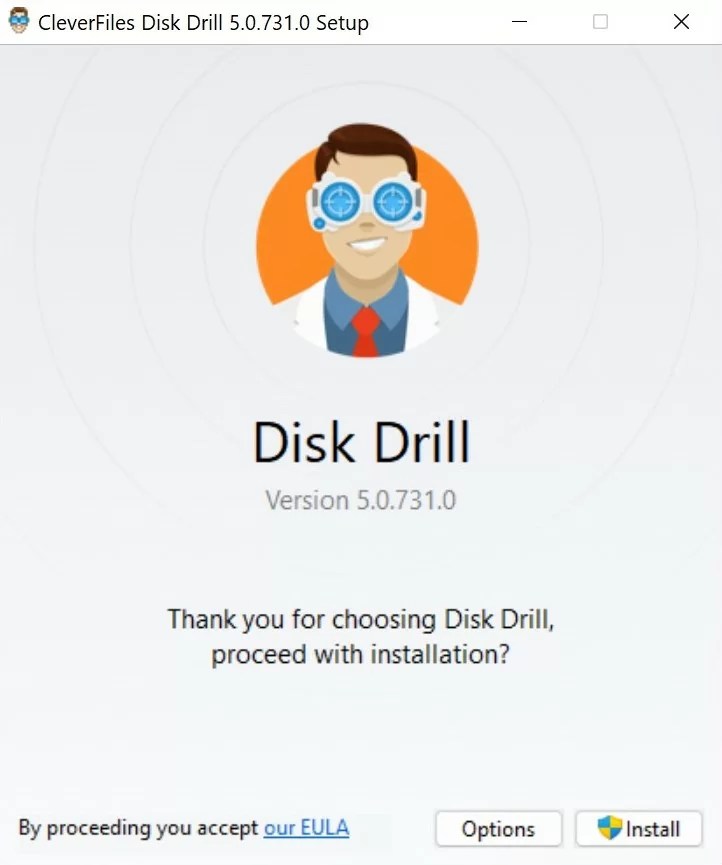This screenshot has width=722, height=865.
Task: Click the mascot's right blue goggle lens
Action: pyautogui.click(x=393, y=202)
